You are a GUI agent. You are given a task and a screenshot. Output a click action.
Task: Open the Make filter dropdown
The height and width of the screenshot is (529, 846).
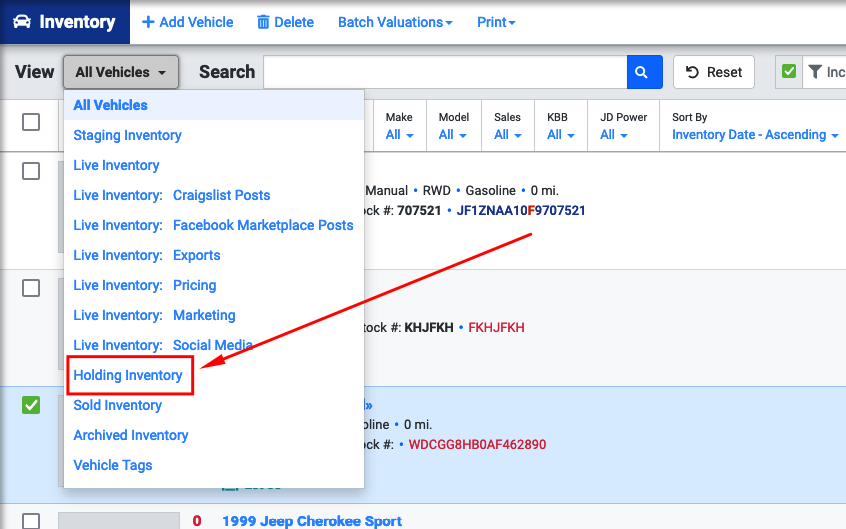pos(399,135)
